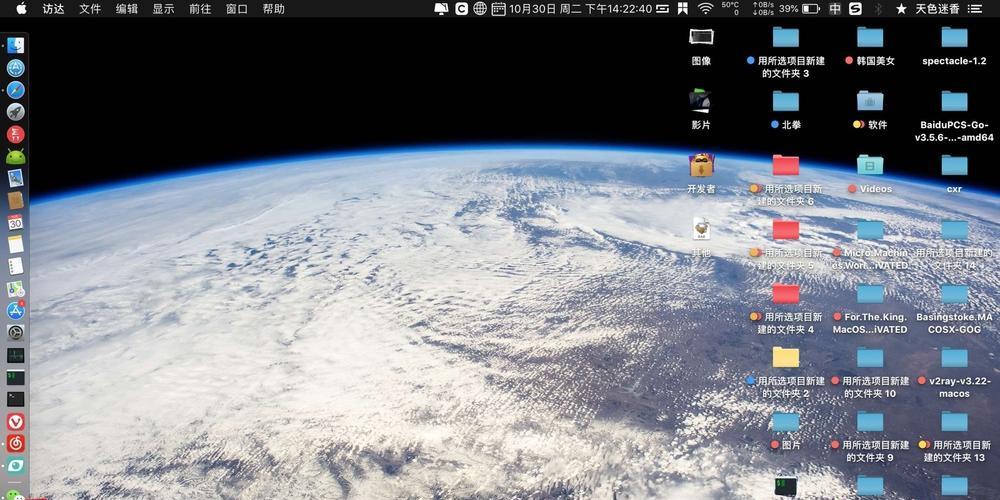
Task: Select the cxr folder
Action: pos(954,165)
